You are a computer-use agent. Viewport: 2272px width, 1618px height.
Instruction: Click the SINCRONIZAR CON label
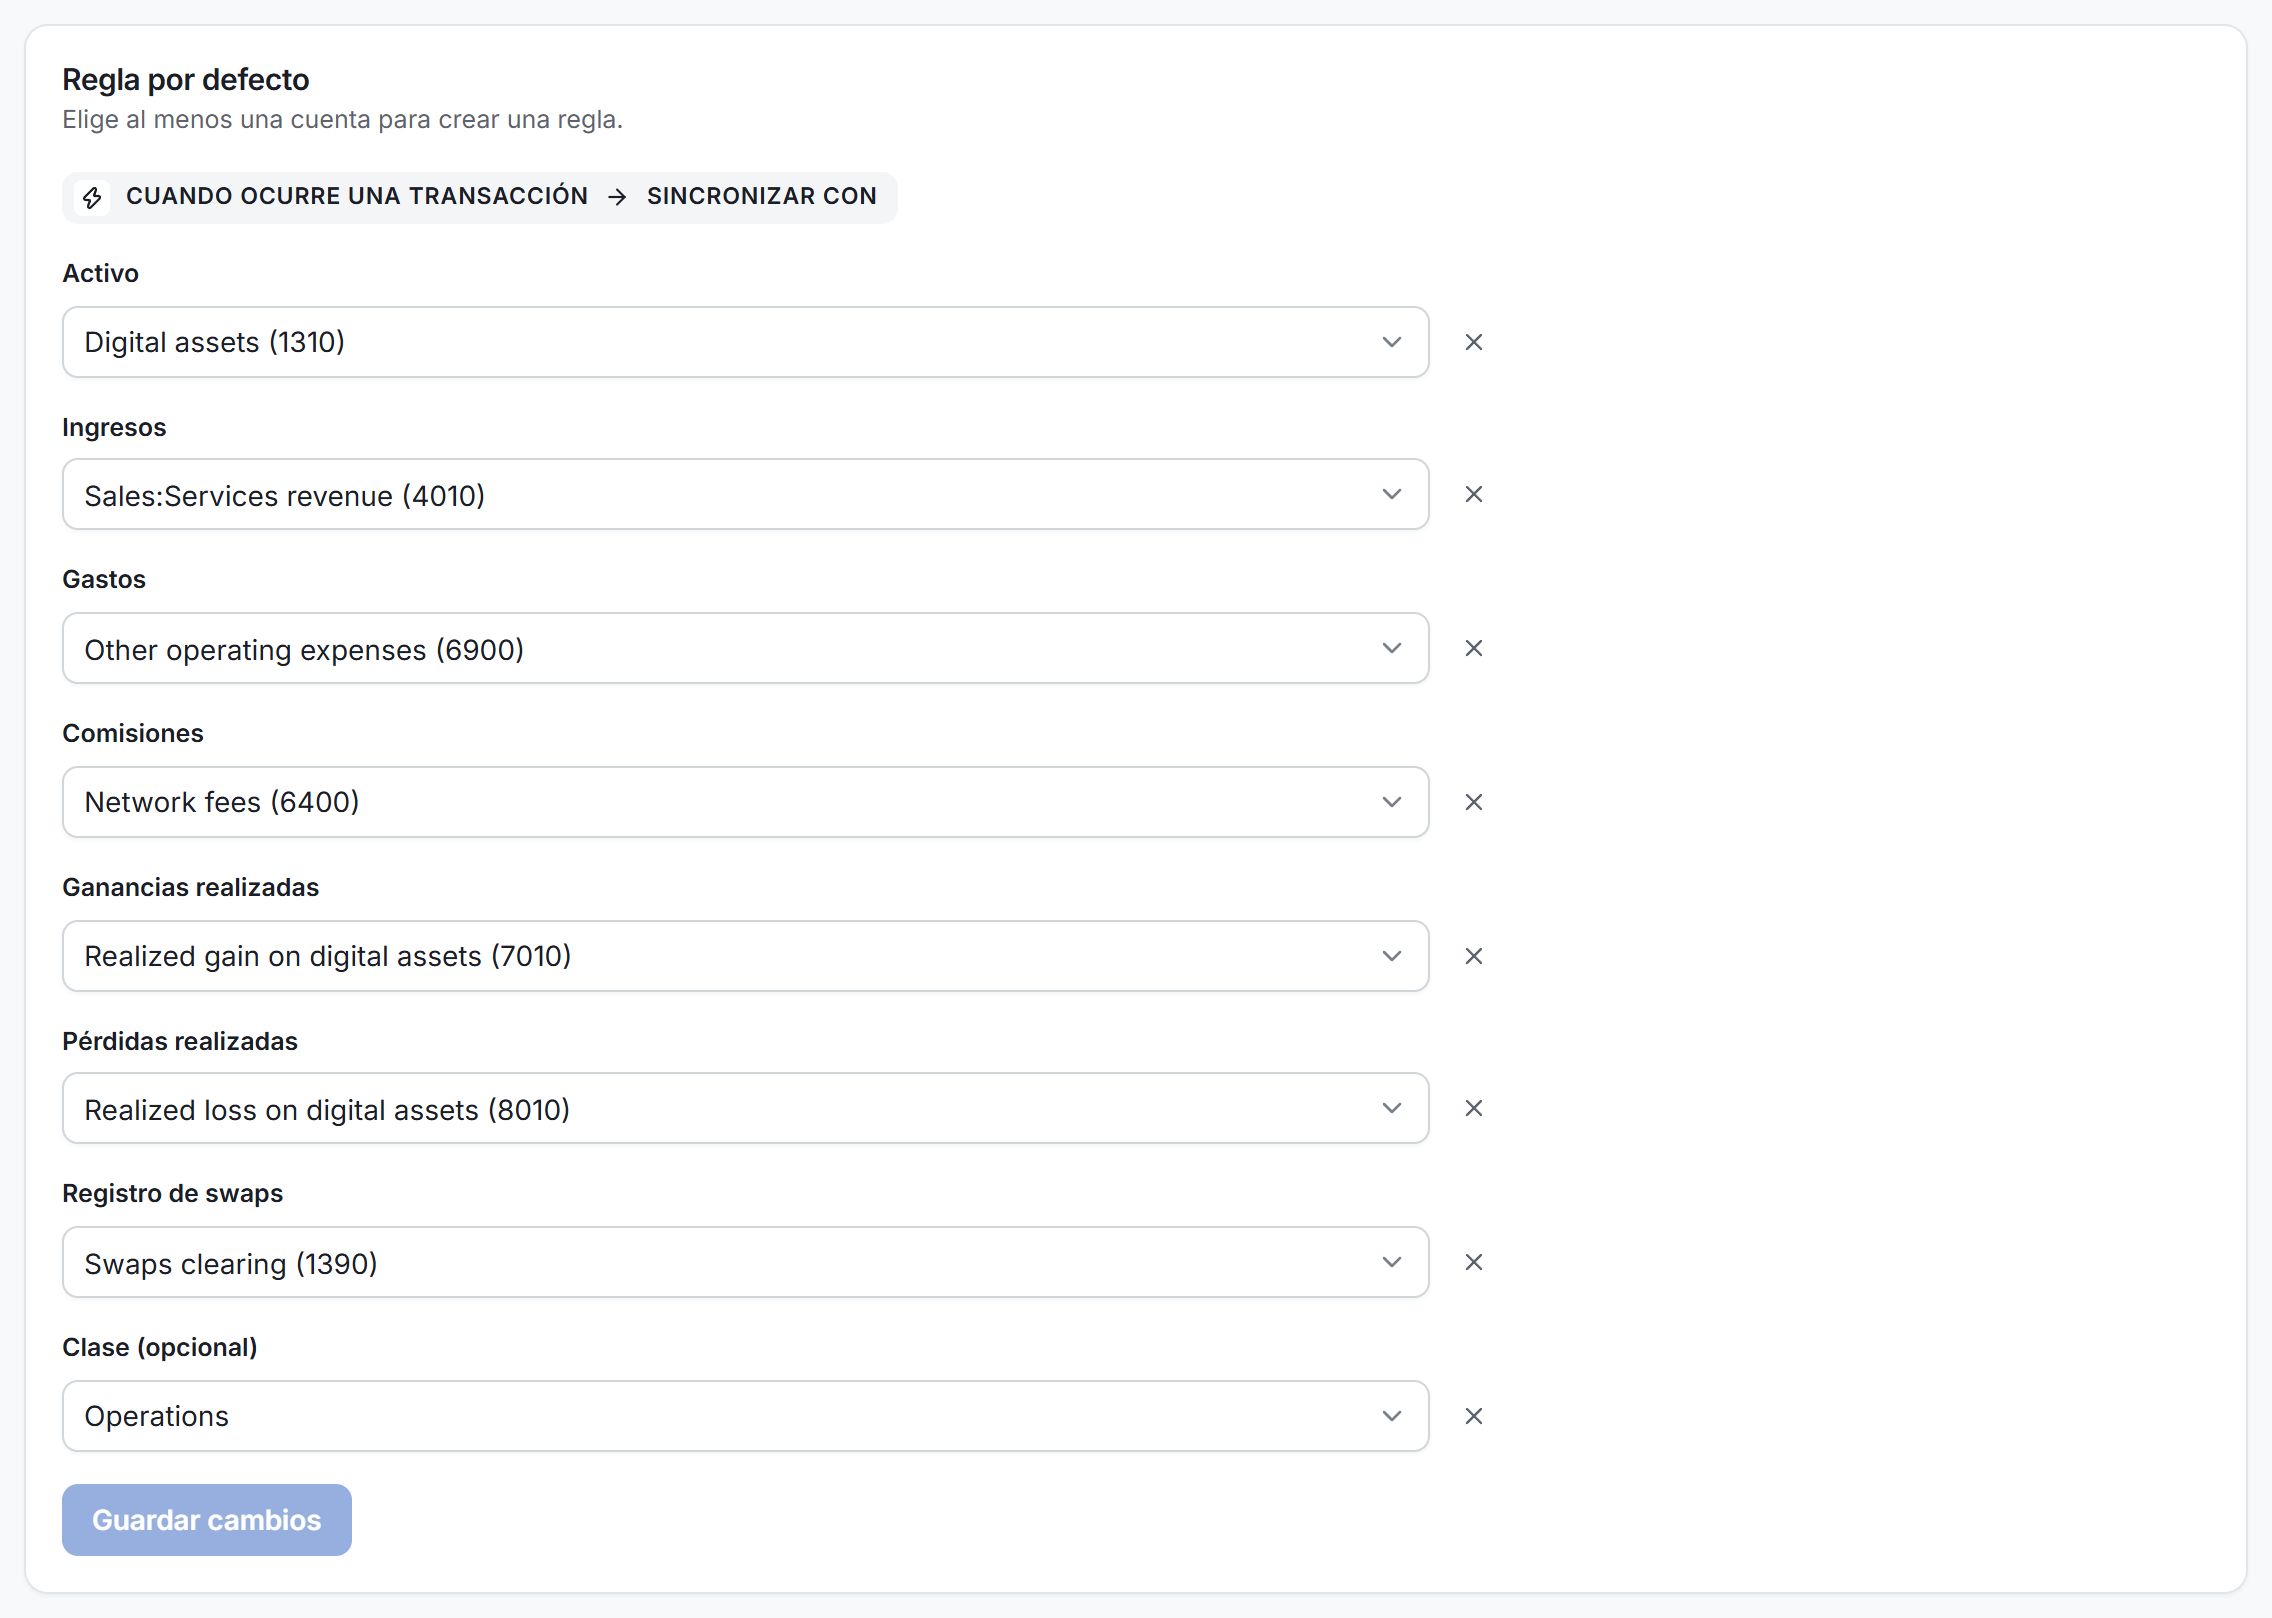[x=762, y=196]
